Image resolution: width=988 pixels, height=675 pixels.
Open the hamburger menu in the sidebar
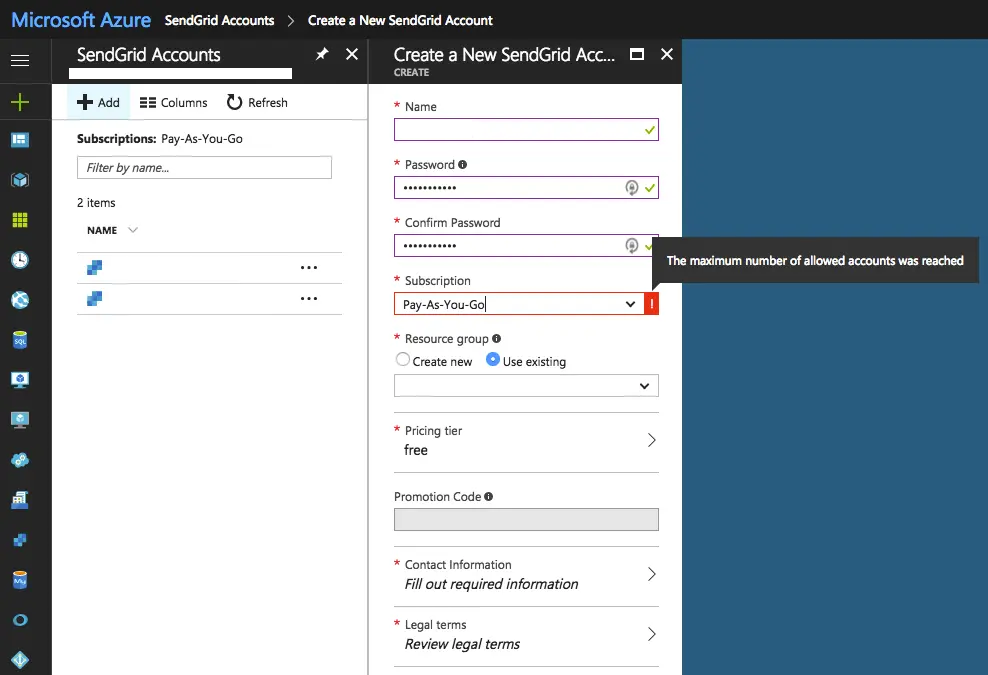click(x=20, y=61)
